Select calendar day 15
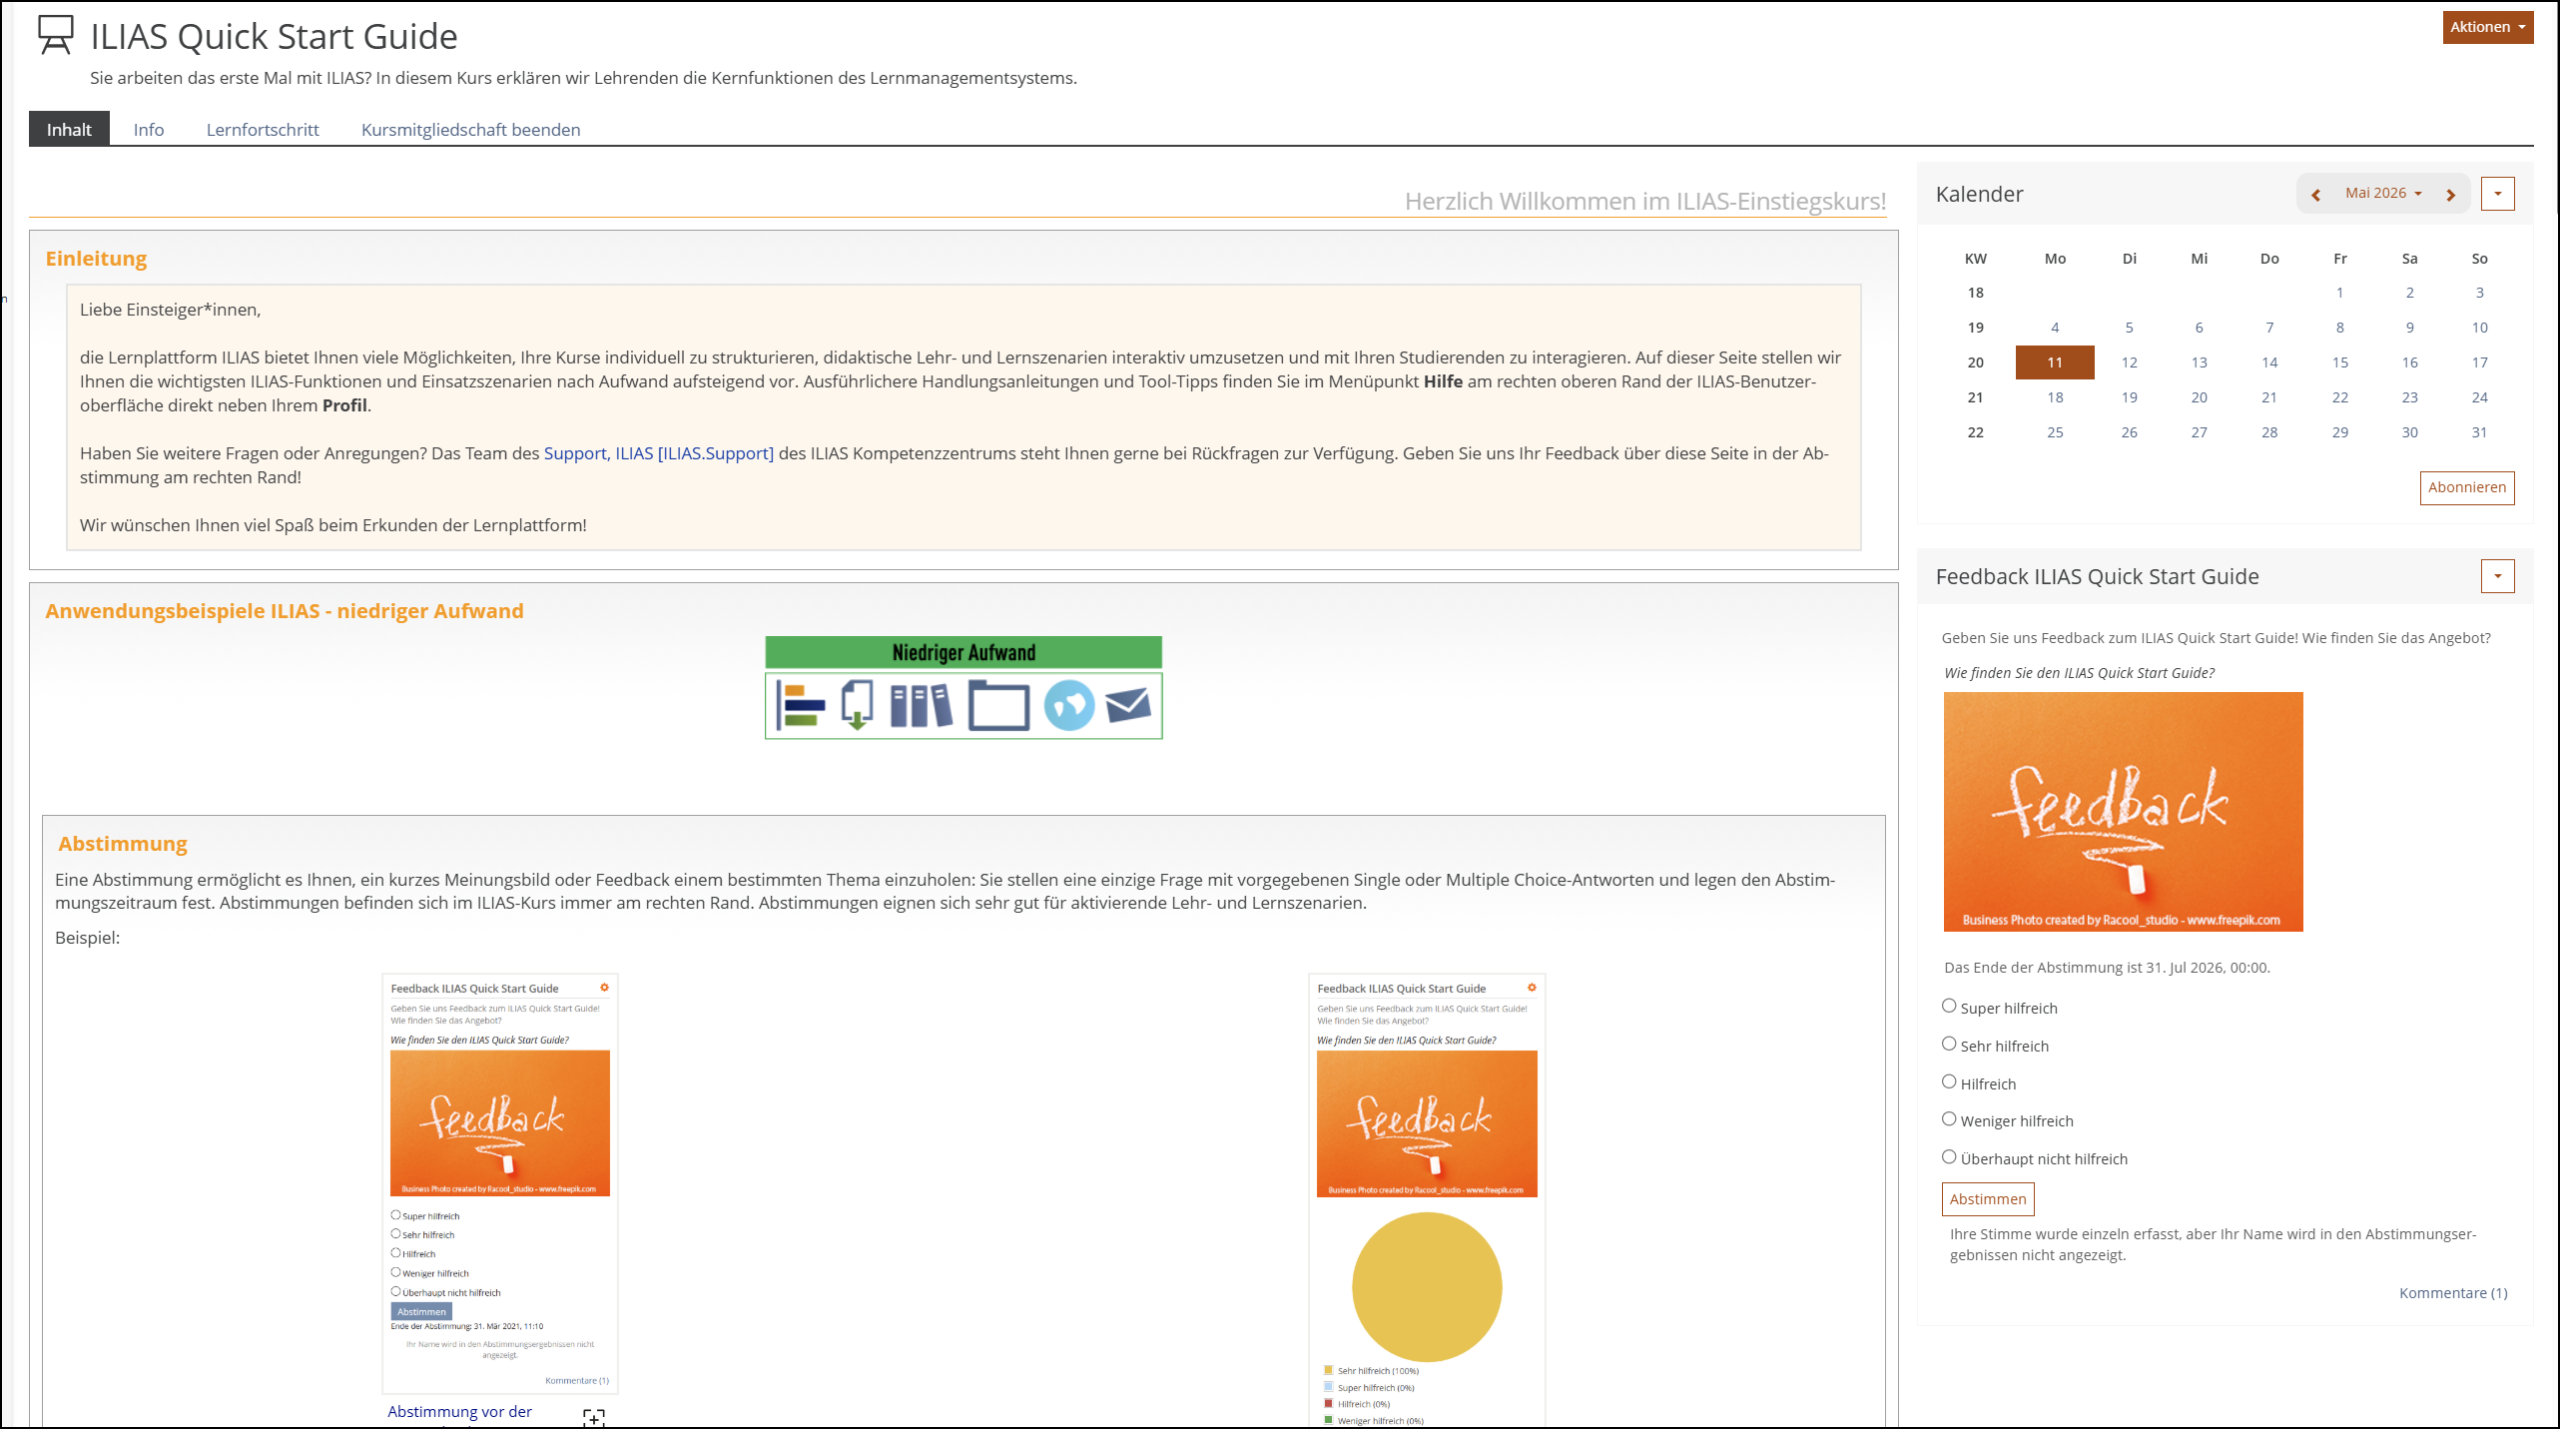2560x1429 pixels. 2340,362
